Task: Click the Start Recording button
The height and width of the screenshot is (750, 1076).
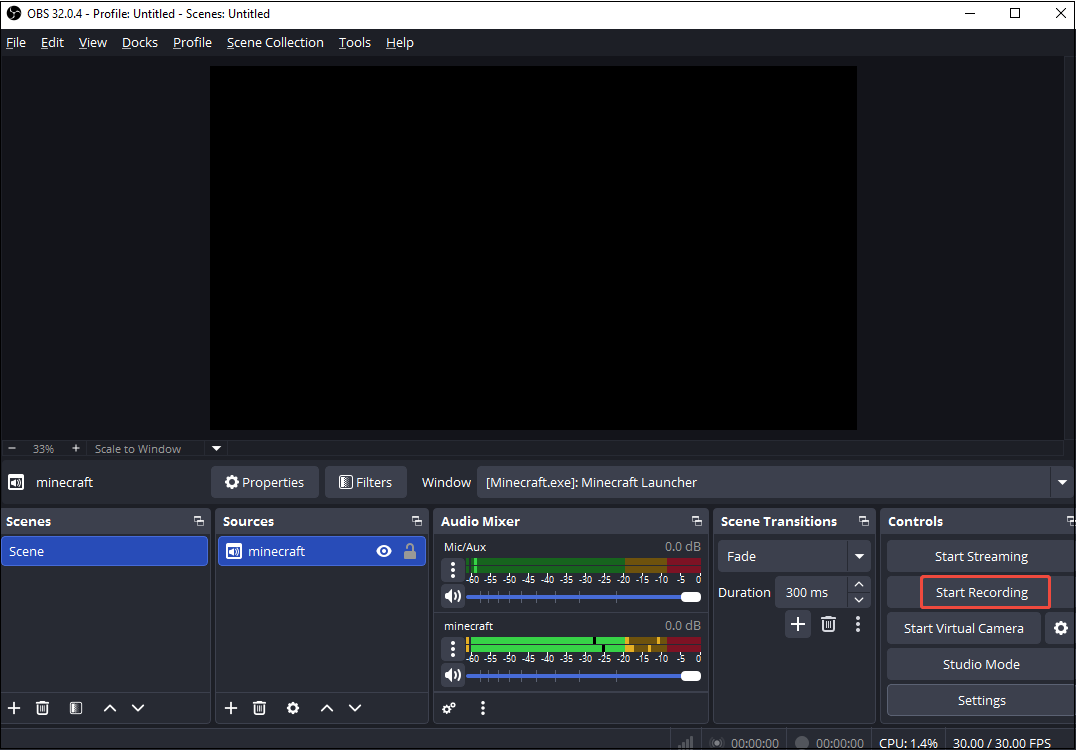Action: tap(985, 592)
